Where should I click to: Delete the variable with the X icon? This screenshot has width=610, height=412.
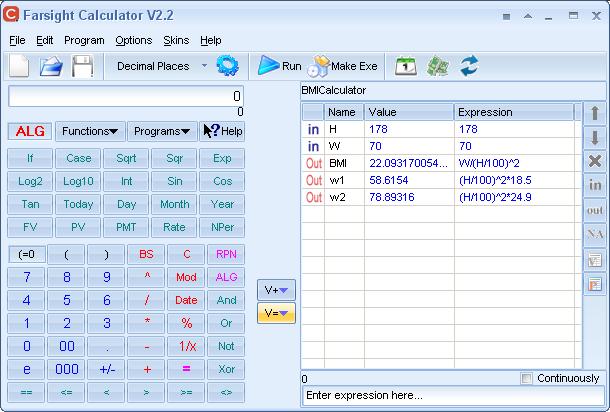pyautogui.click(x=594, y=161)
